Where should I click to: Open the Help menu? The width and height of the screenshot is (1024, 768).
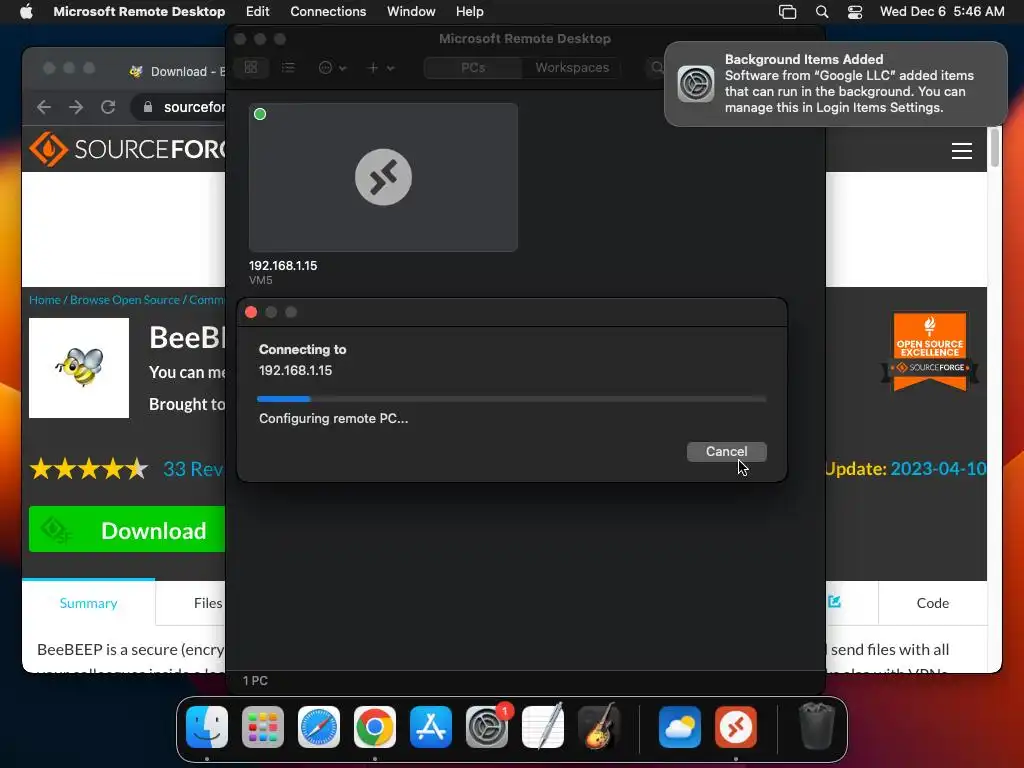[x=470, y=11]
